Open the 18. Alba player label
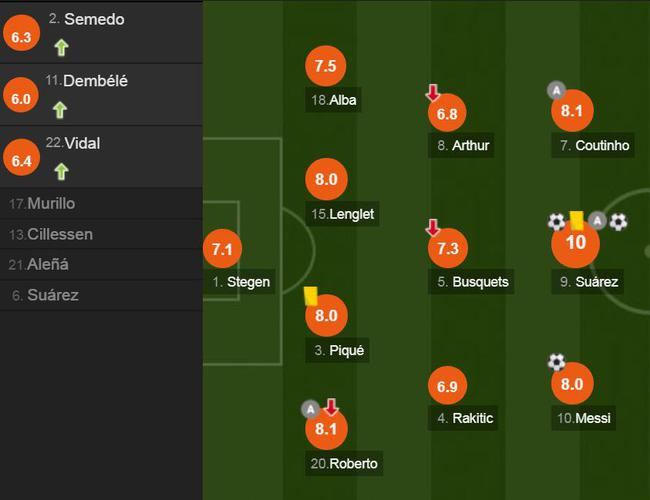Image resolution: width=650 pixels, height=500 pixels. pos(333,99)
